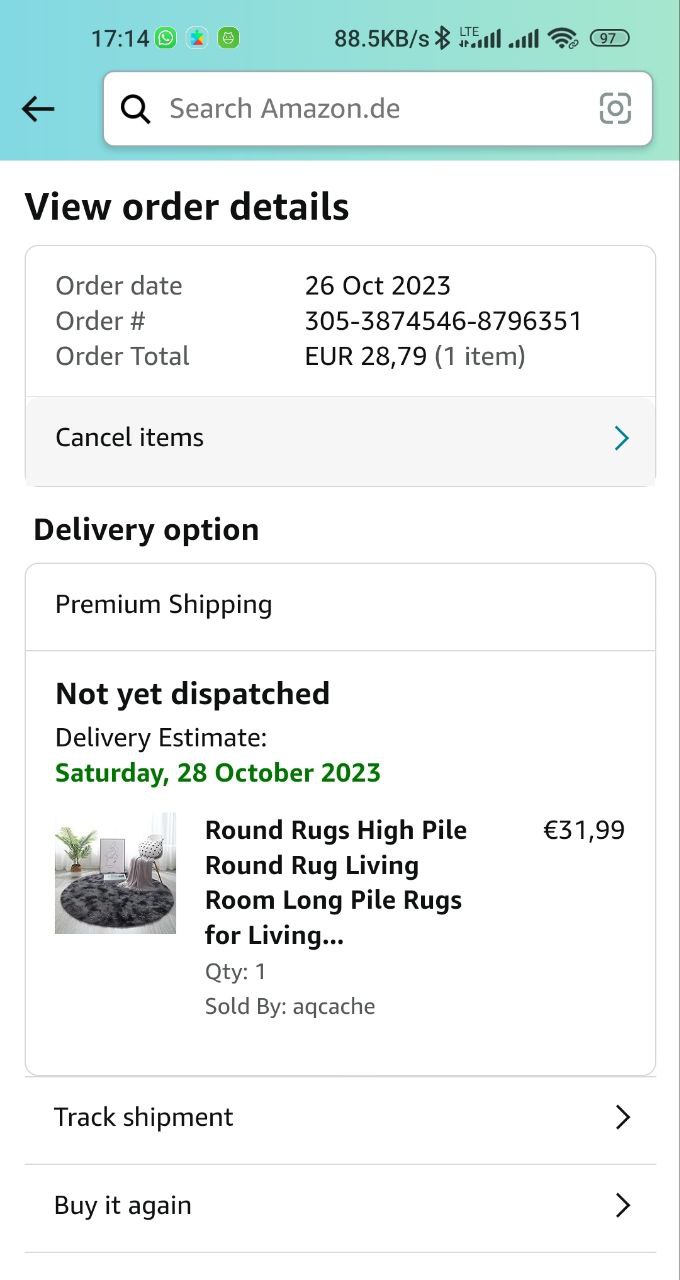
Task: Open the Round Rugs product title link
Action: pos(336,882)
